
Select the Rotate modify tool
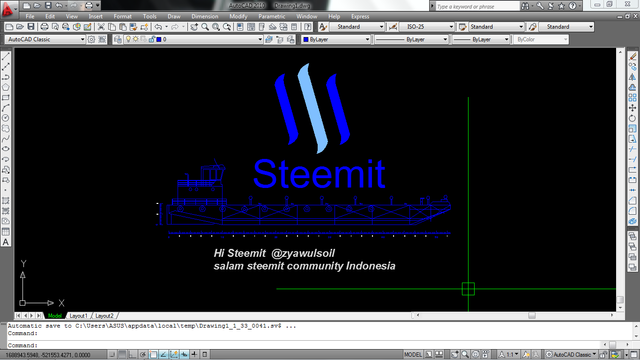(x=632, y=118)
